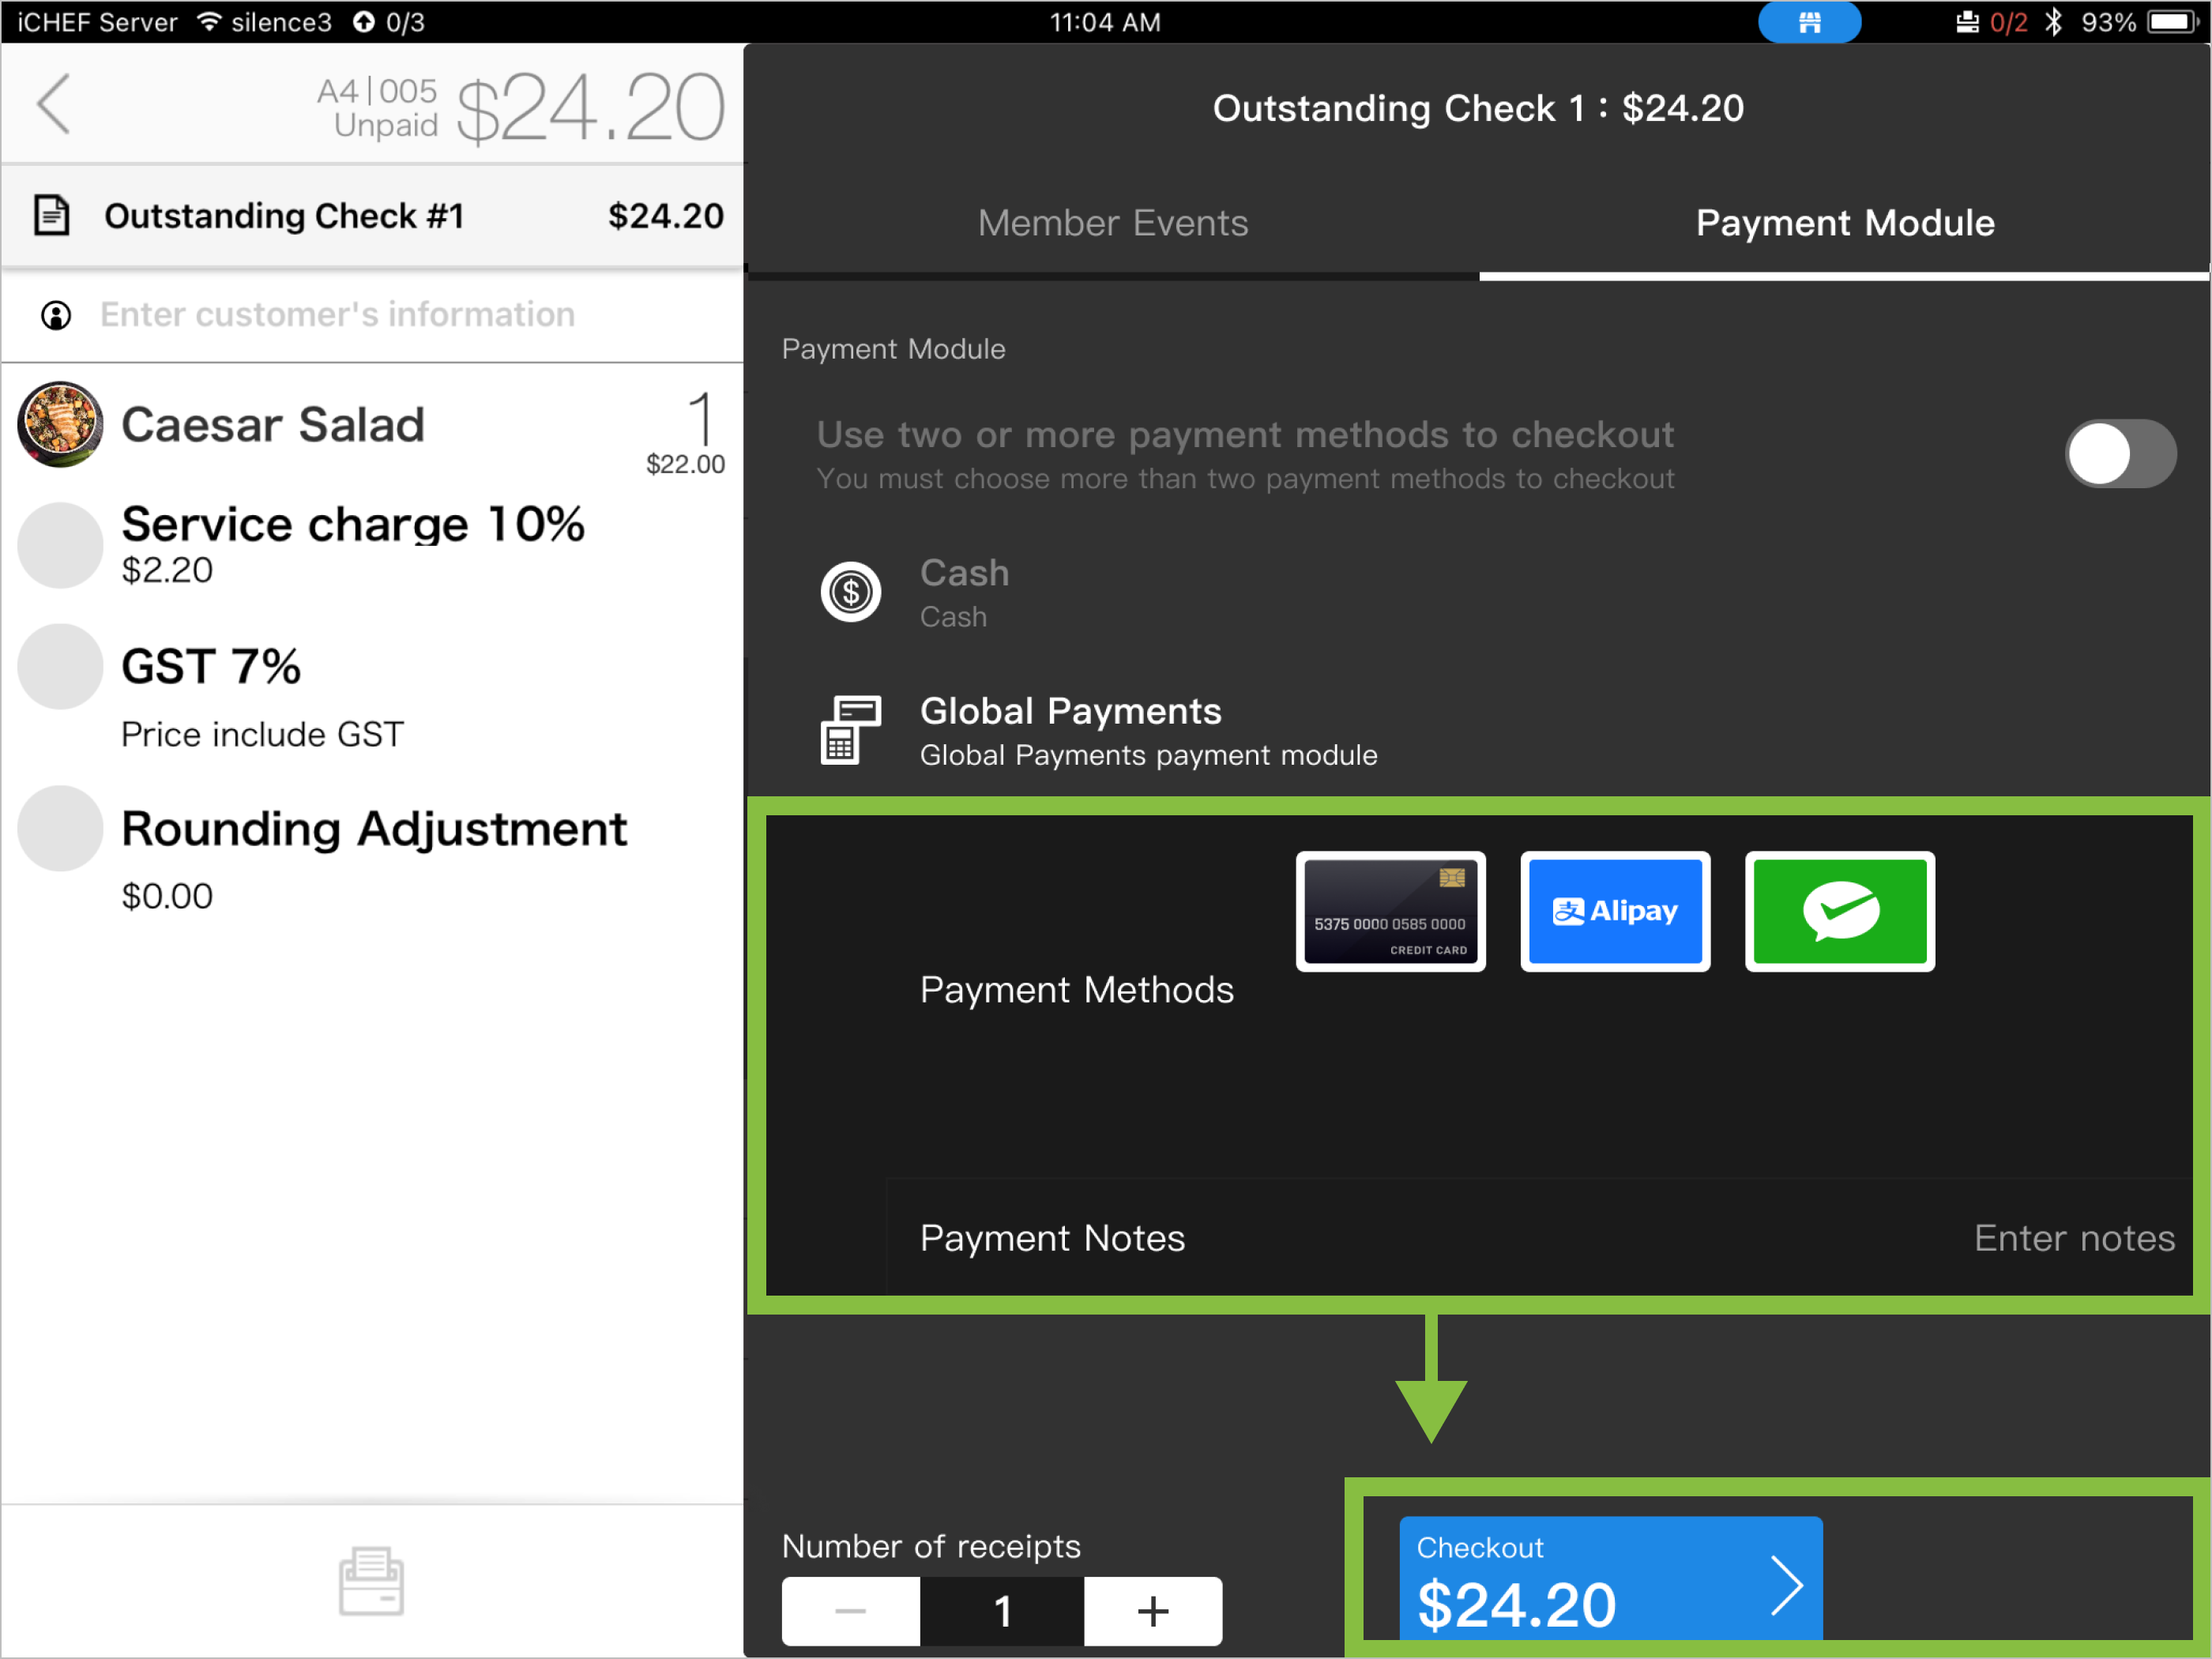Choose the WeChat Pay green icon
This screenshot has width=2212, height=1659.
tap(1839, 911)
